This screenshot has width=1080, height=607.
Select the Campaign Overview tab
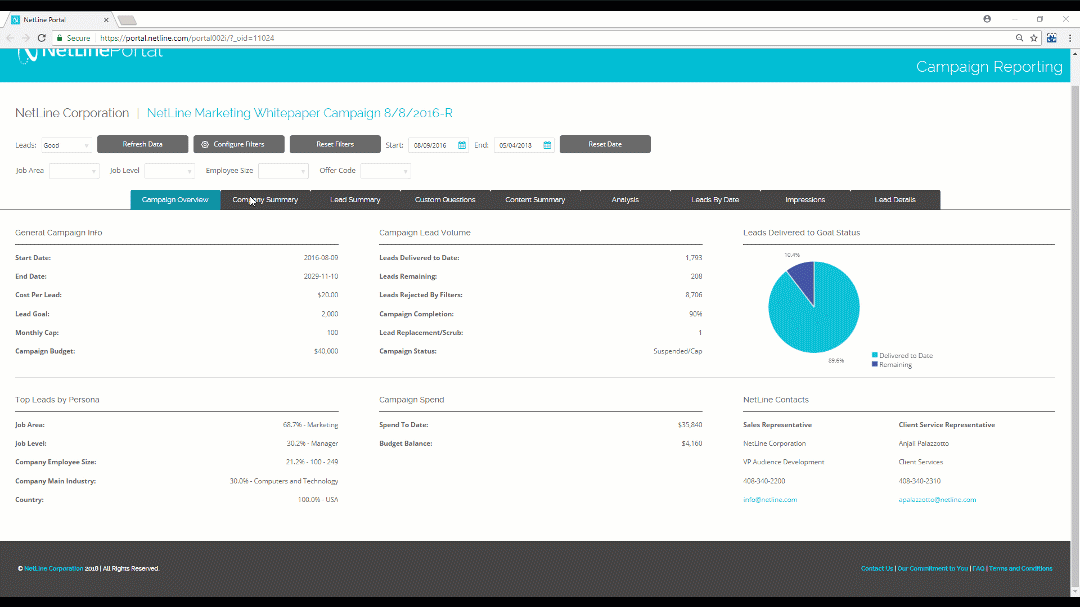(x=175, y=200)
